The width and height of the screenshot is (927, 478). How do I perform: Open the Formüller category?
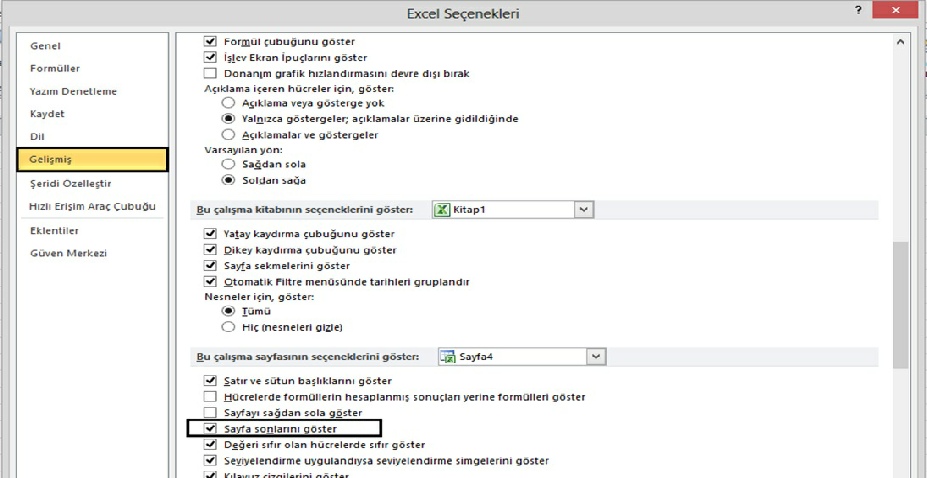(55, 69)
